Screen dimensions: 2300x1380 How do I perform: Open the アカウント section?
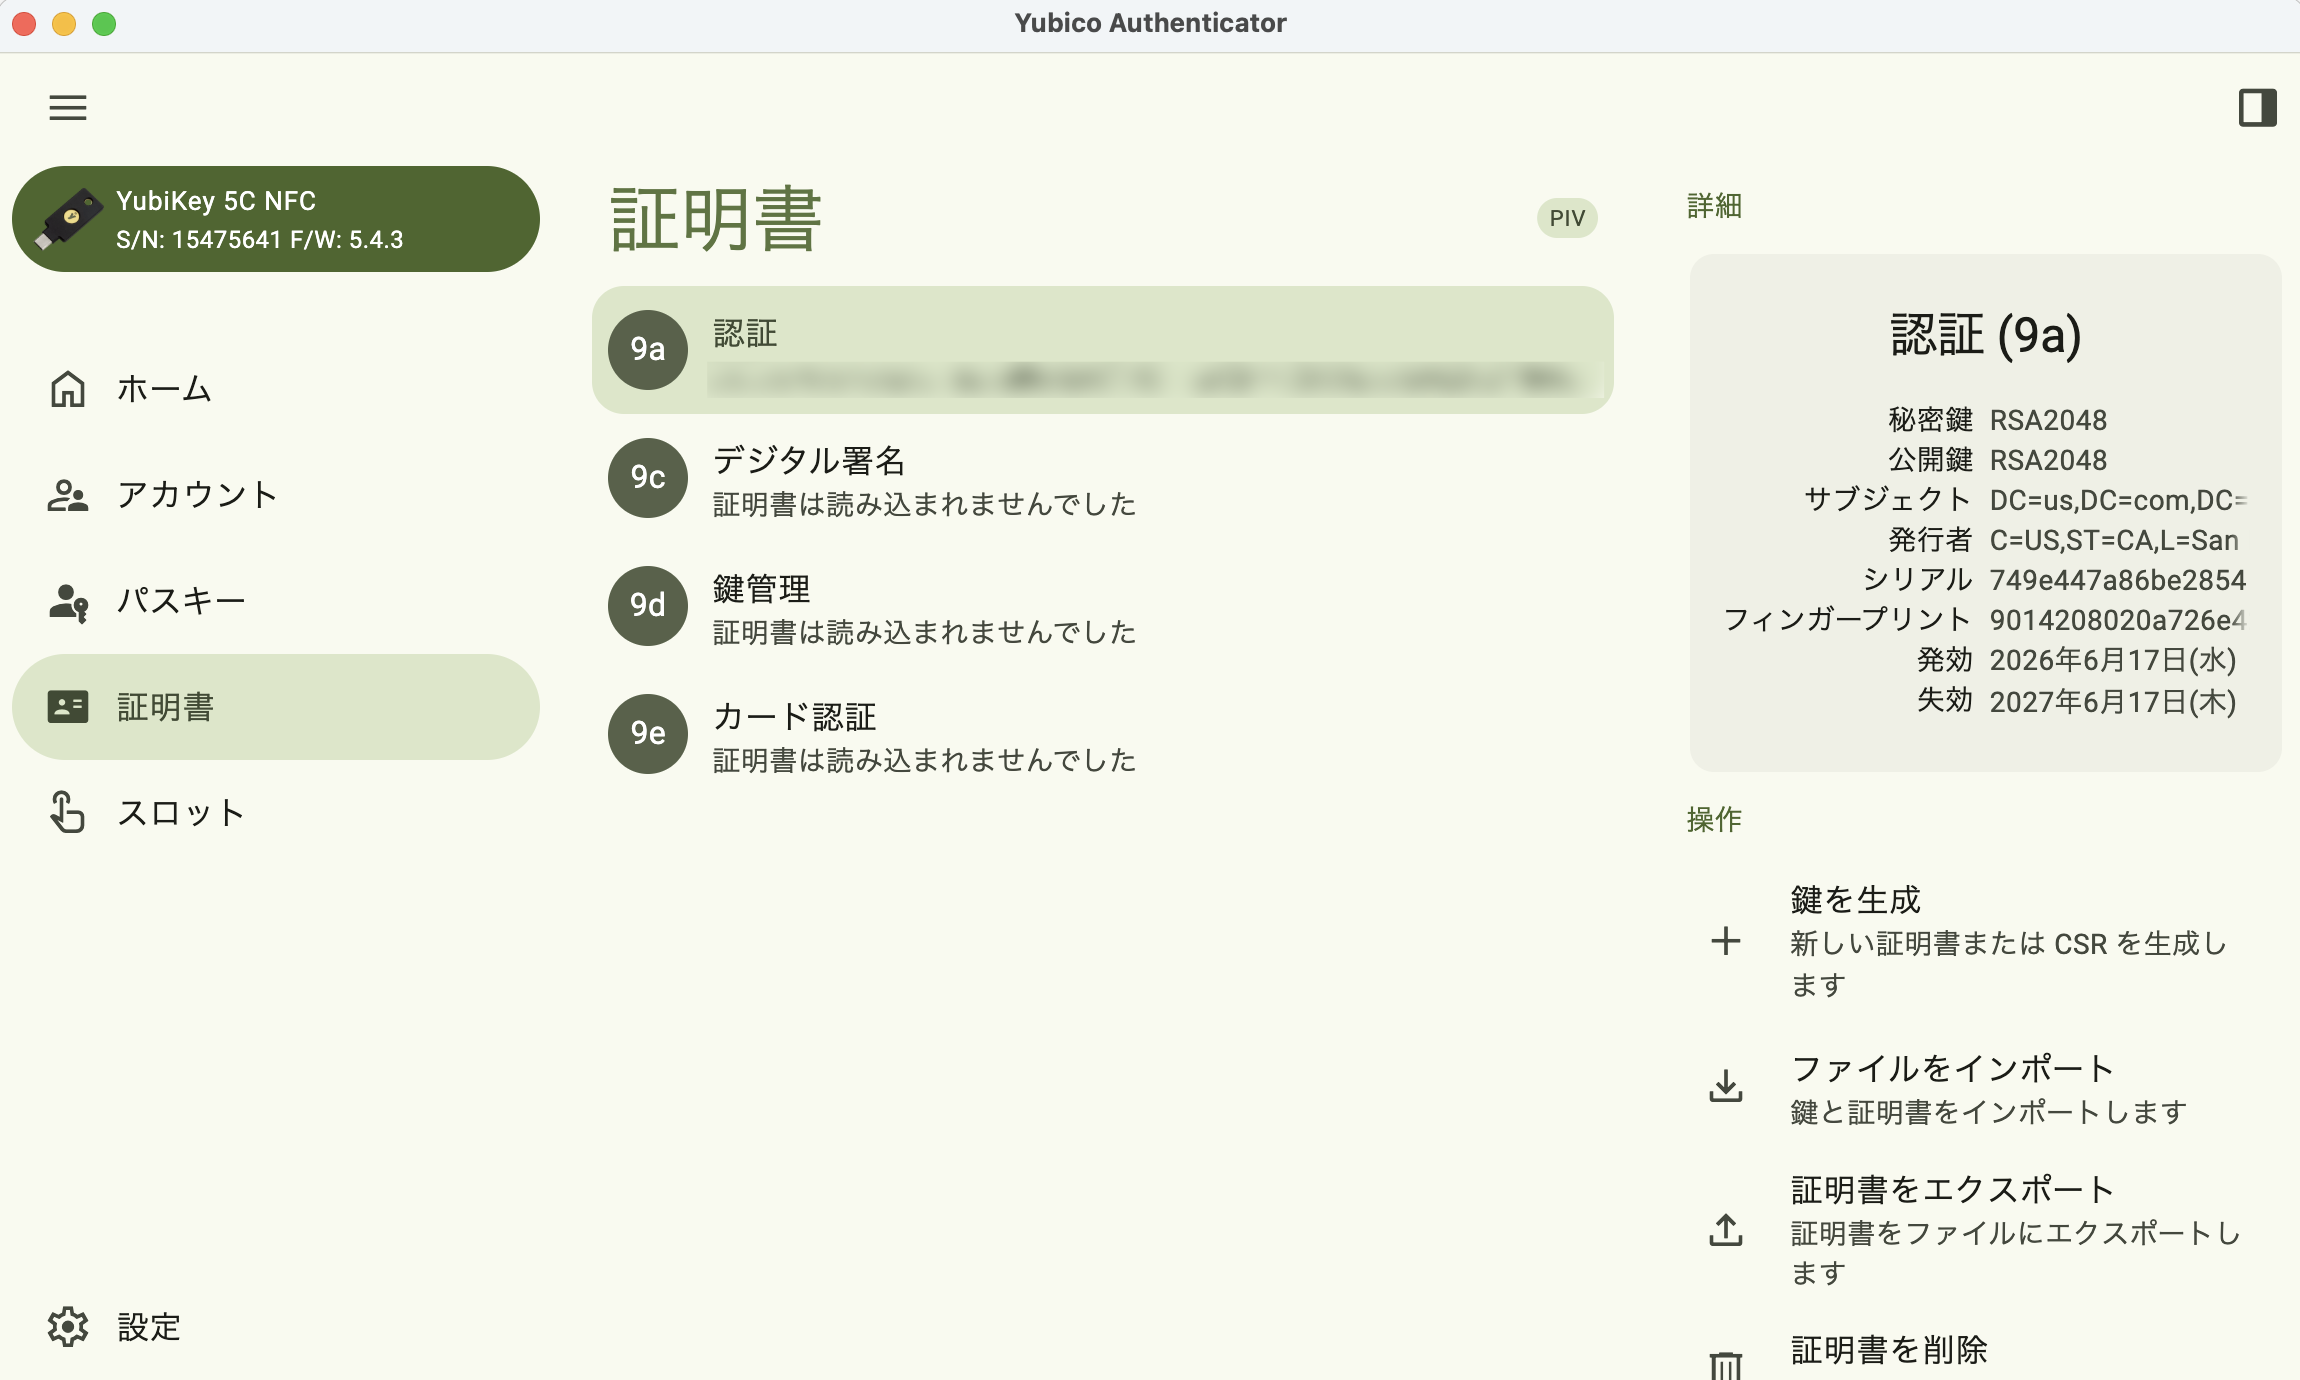click(x=276, y=495)
